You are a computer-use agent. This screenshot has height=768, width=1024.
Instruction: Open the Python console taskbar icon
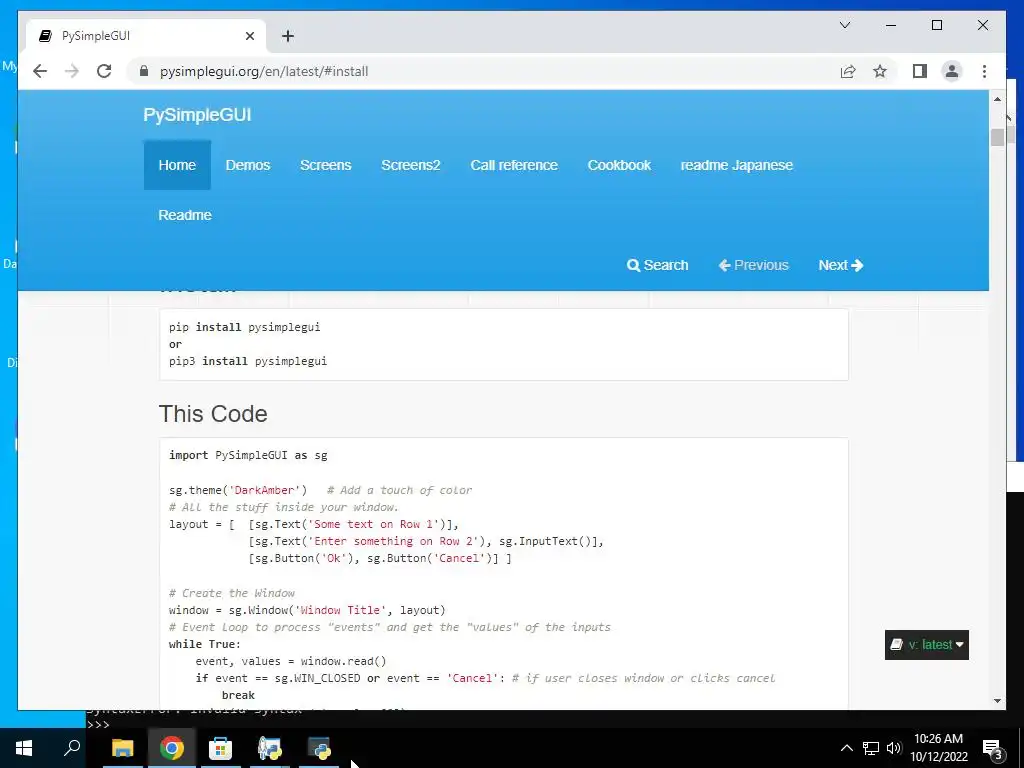[x=319, y=748]
